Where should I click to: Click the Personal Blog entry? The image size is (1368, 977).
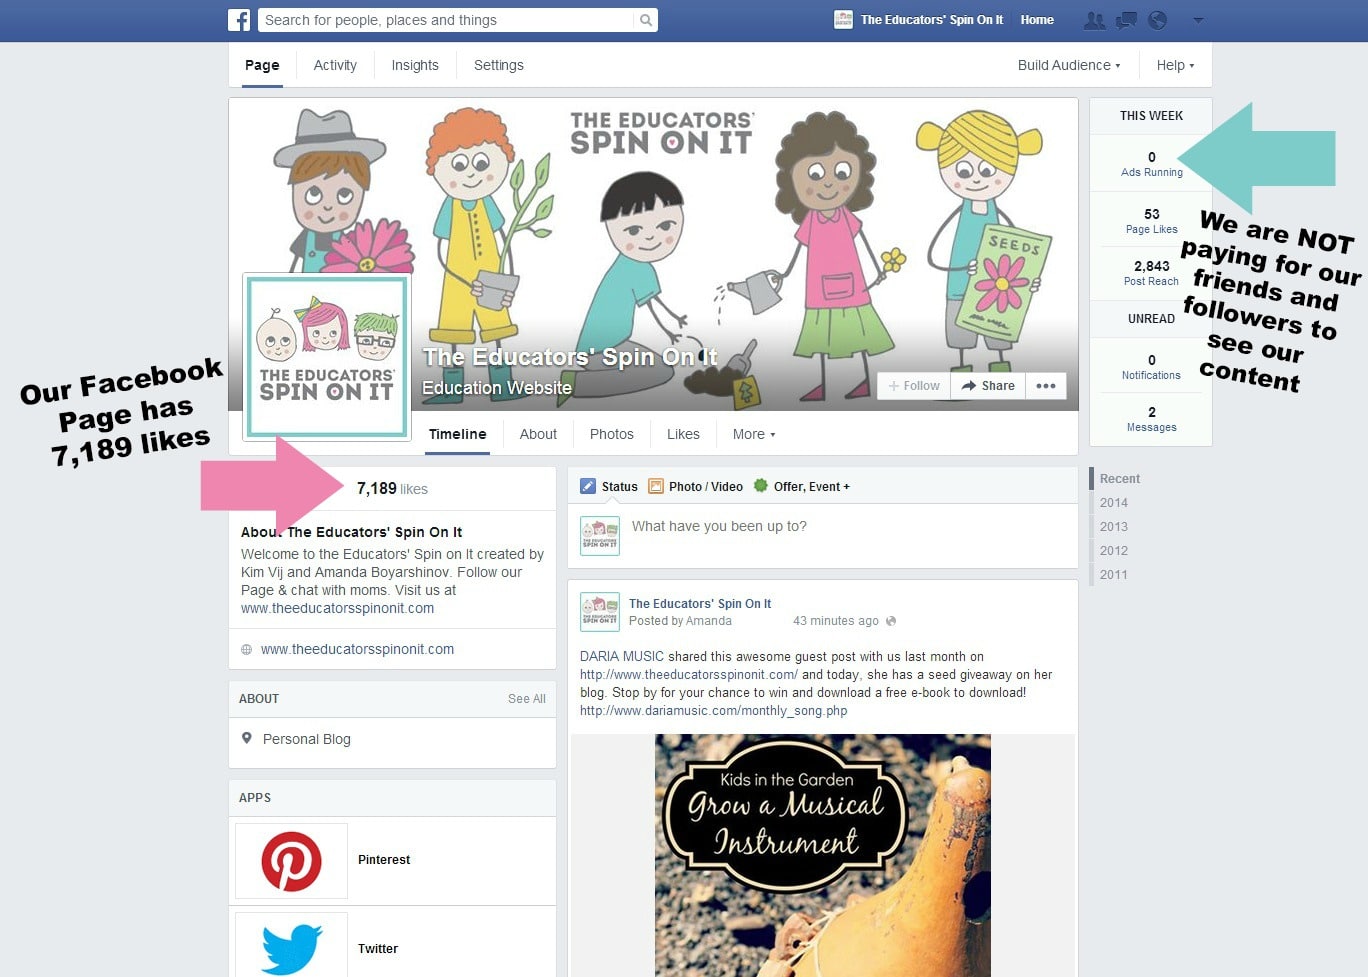(307, 739)
